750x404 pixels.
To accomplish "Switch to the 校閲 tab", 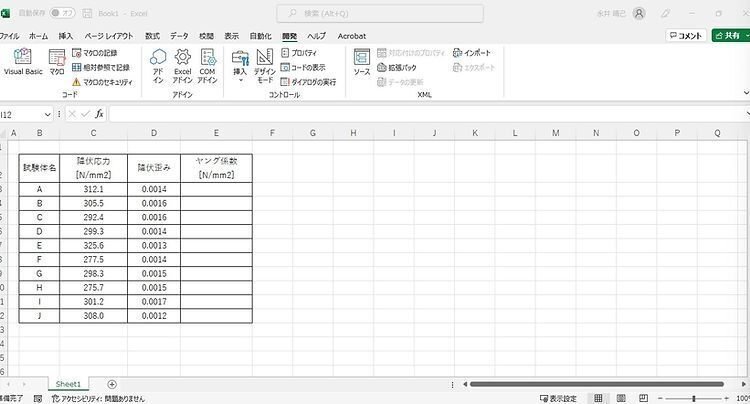I will click(x=206, y=36).
